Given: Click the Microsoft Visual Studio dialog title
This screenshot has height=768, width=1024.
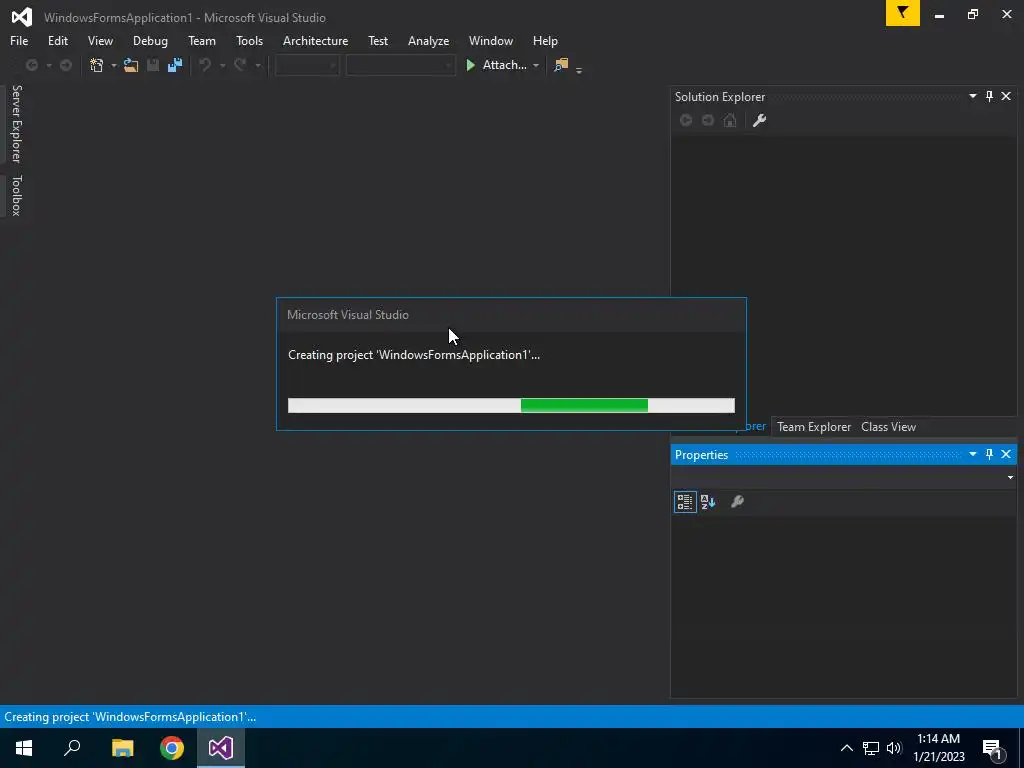Looking at the screenshot, I should point(348,315).
